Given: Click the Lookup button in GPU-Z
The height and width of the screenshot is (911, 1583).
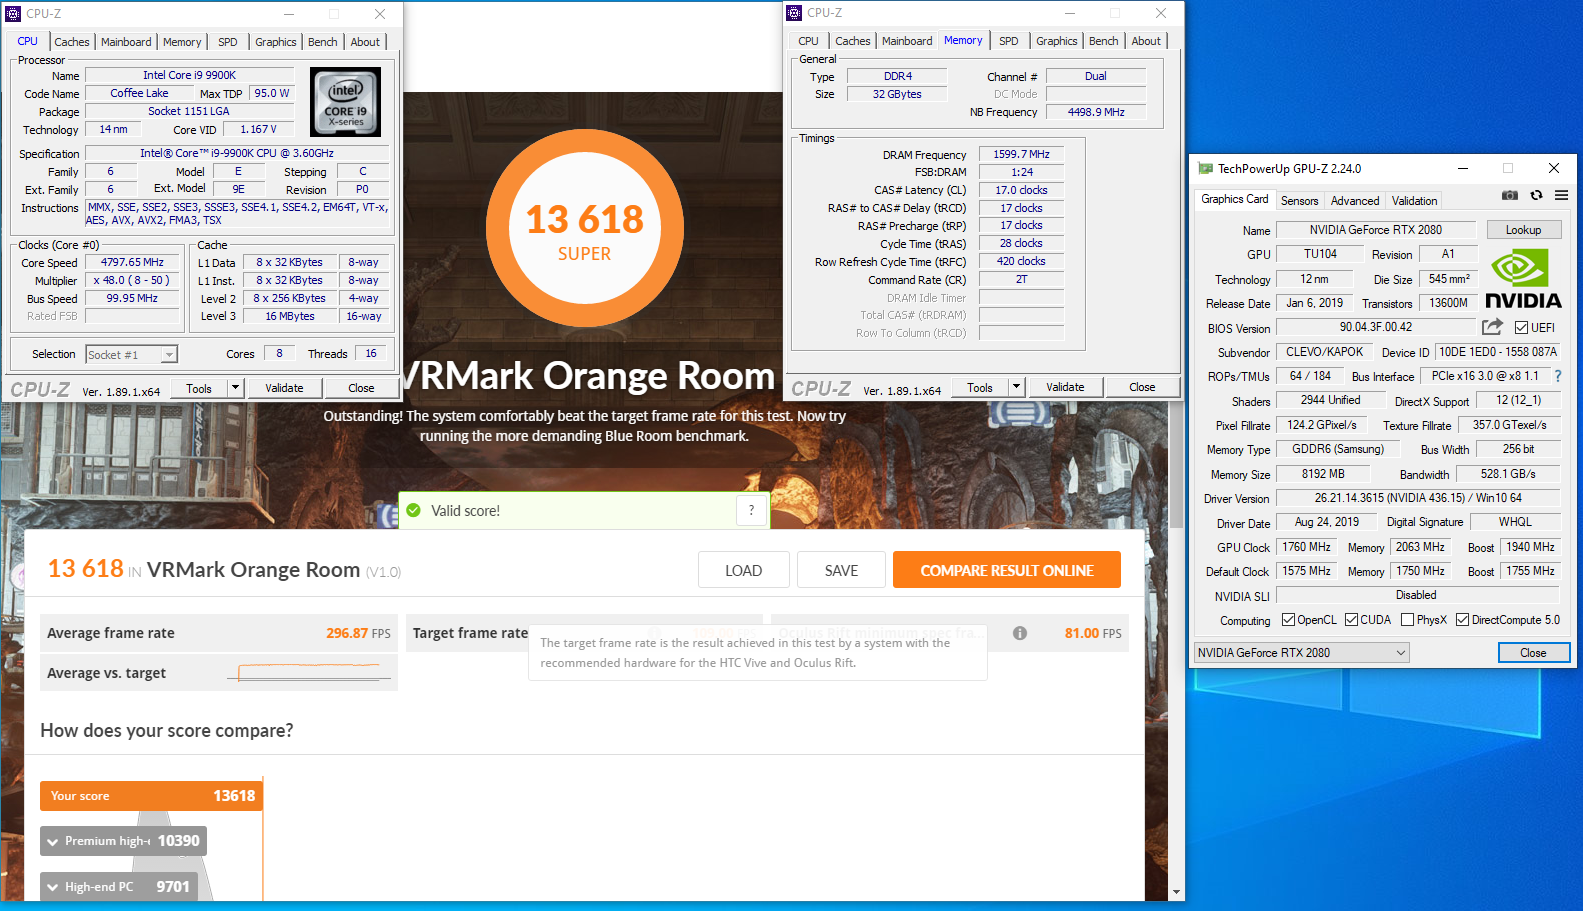Looking at the screenshot, I should click(1523, 230).
